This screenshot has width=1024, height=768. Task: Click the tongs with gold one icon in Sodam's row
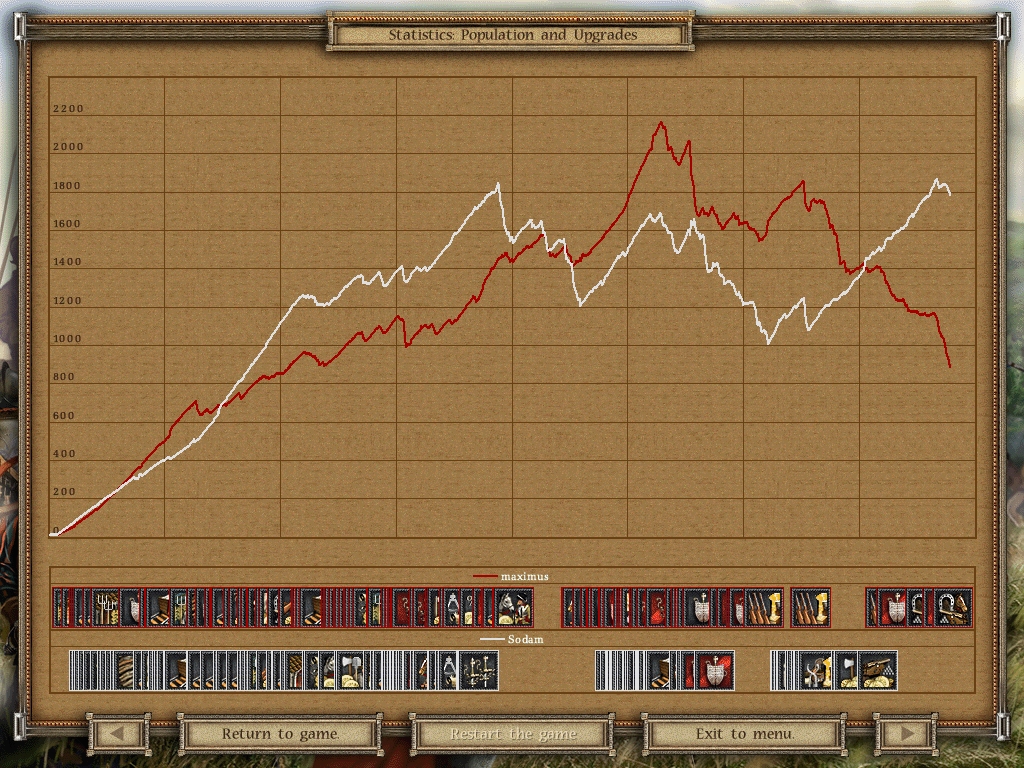[x=815, y=671]
